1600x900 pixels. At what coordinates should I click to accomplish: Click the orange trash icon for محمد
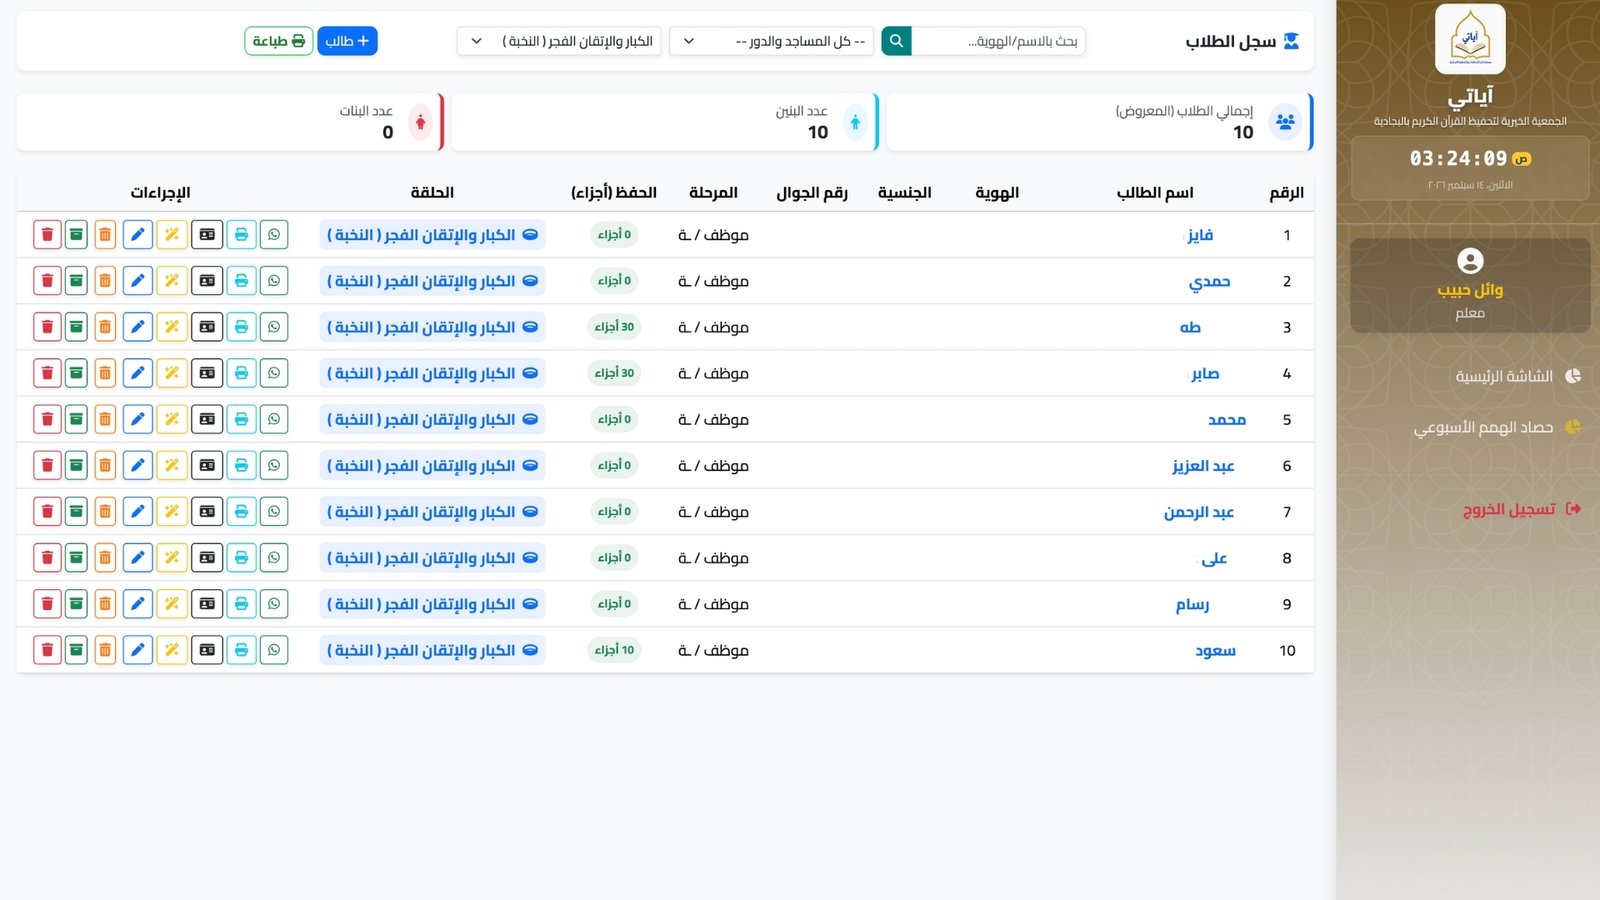[105, 419]
